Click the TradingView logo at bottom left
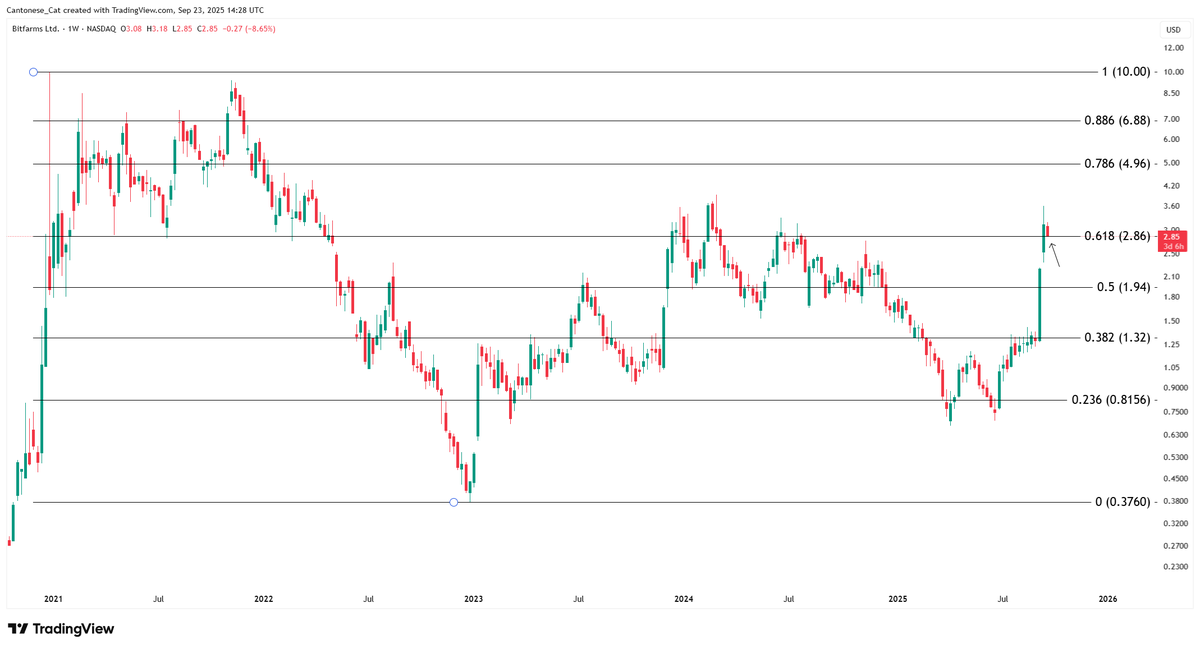This screenshot has width=1200, height=649. (61, 629)
